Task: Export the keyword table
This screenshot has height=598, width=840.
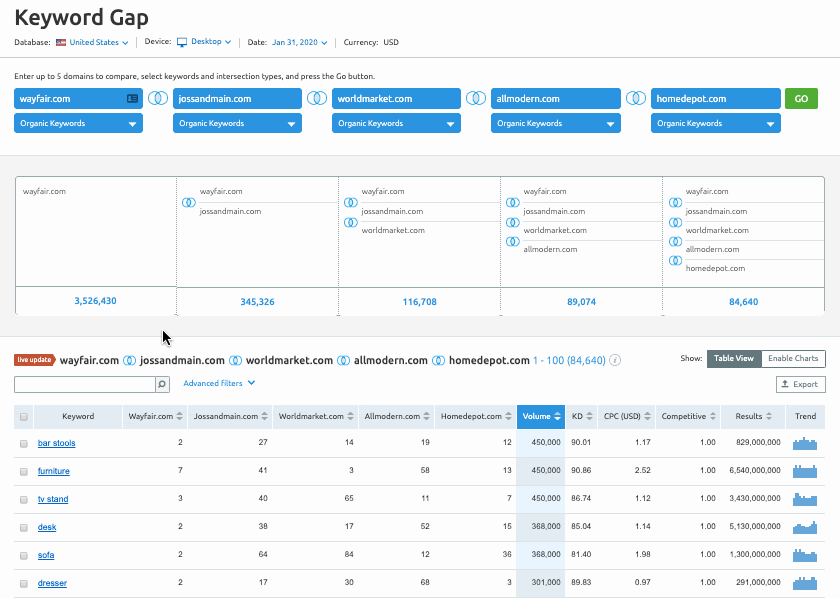Action: click(800, 384)
